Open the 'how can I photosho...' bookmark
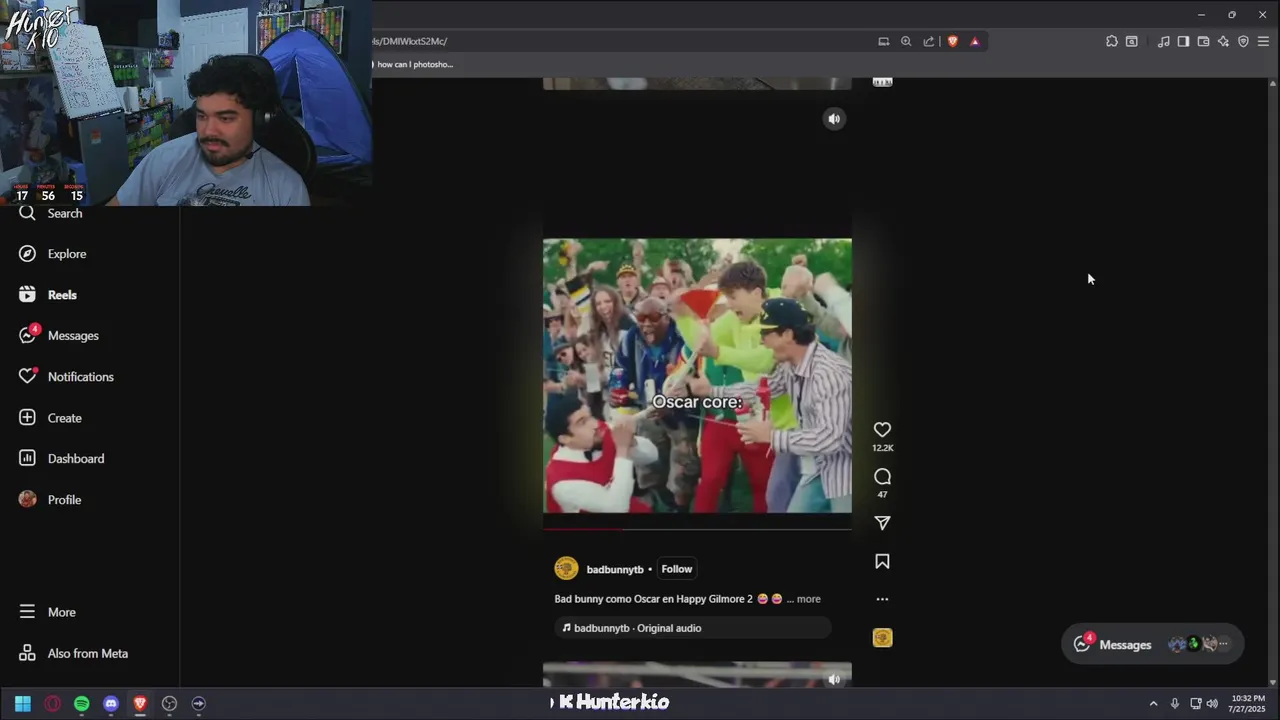 tap(413, 64)
